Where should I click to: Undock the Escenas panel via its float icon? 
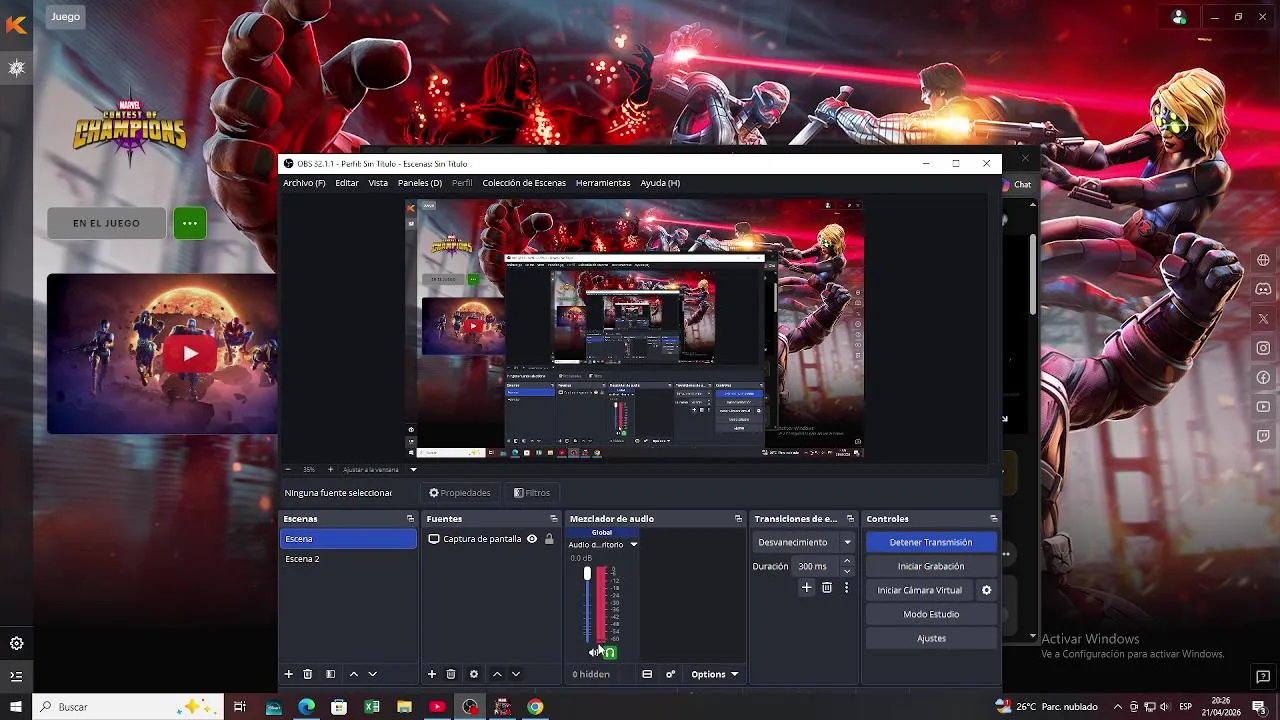(x=410, y=519)
